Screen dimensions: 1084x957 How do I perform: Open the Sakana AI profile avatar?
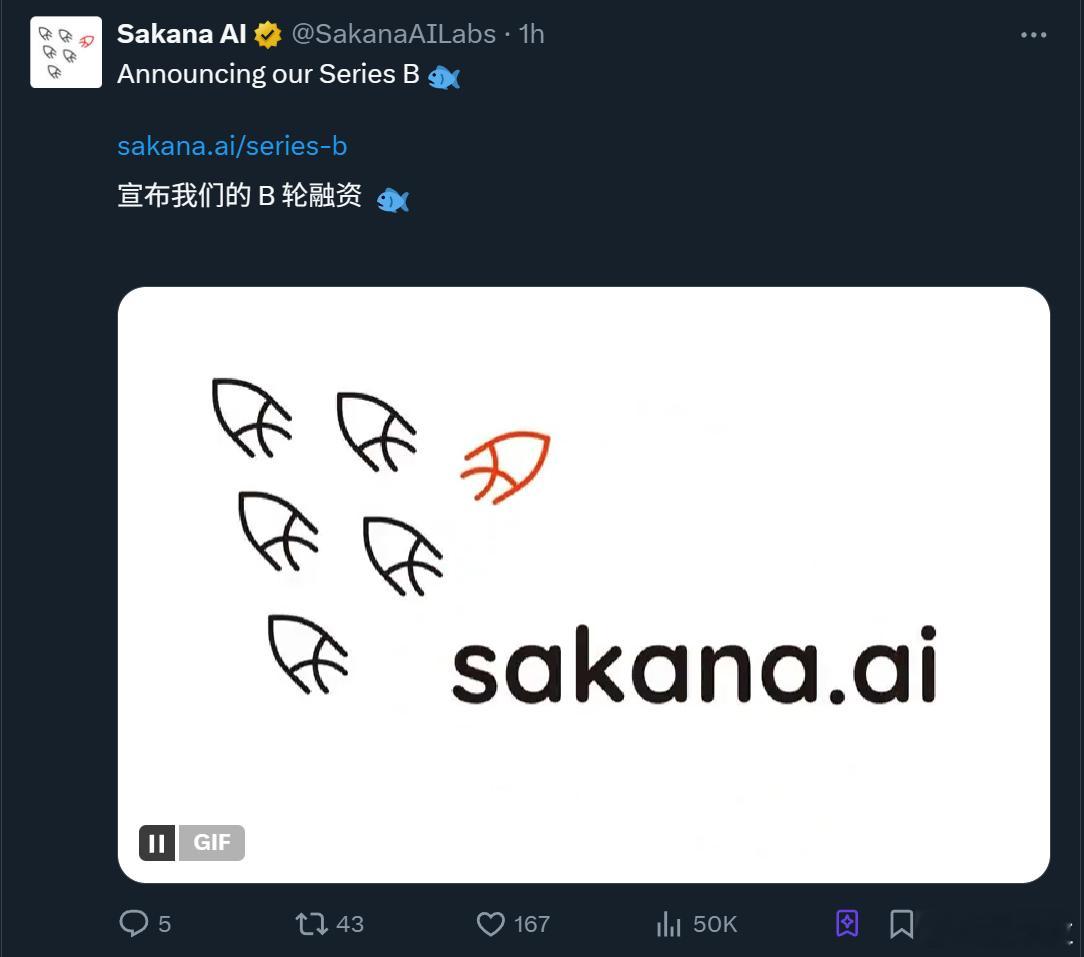point(65,52)
